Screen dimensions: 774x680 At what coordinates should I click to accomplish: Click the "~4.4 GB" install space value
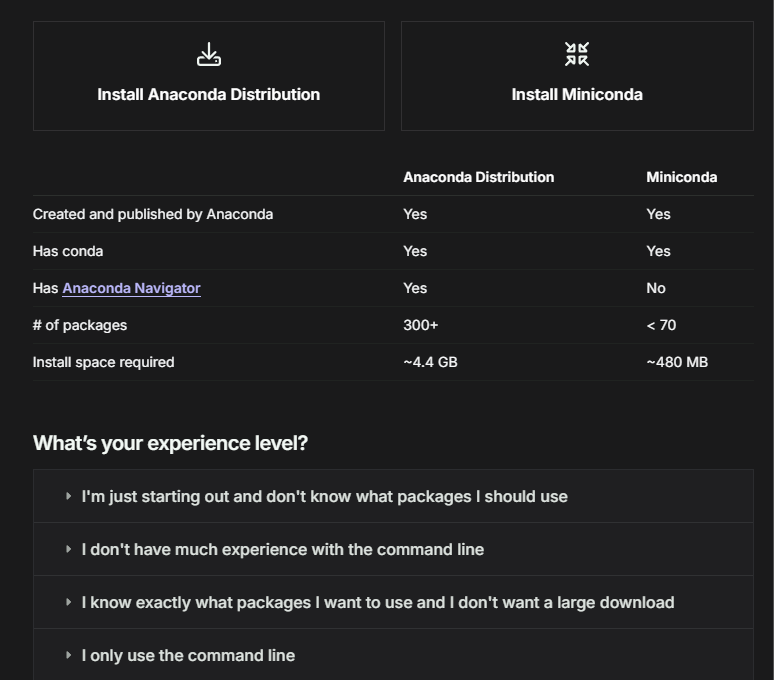point(430,362)
